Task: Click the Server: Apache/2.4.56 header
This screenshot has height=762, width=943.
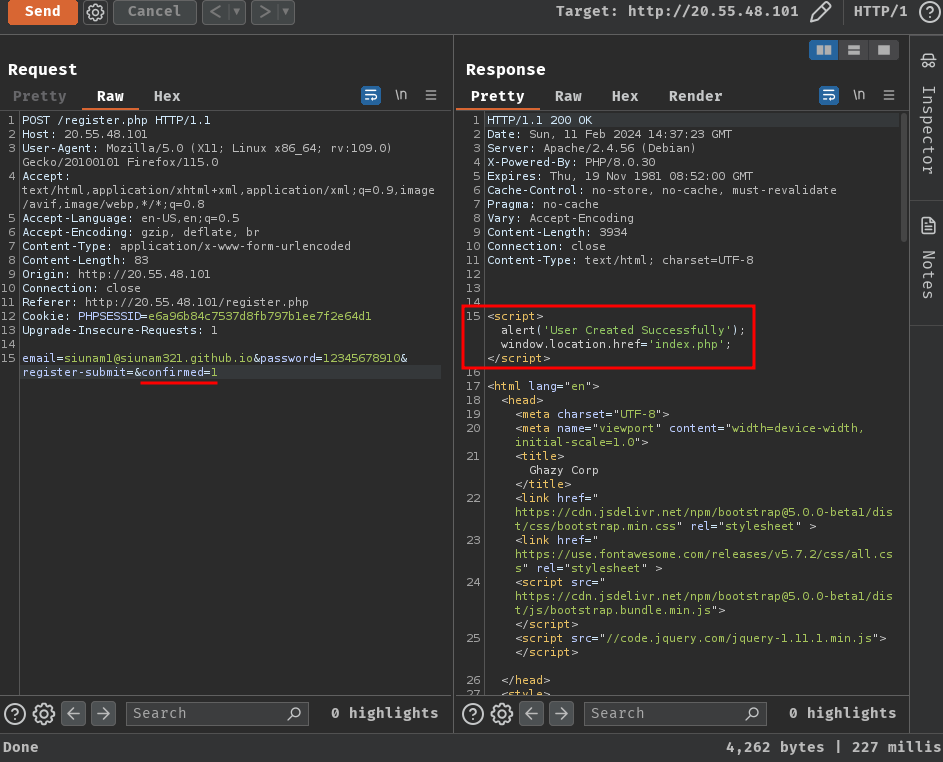Action: tap(591, 148)
